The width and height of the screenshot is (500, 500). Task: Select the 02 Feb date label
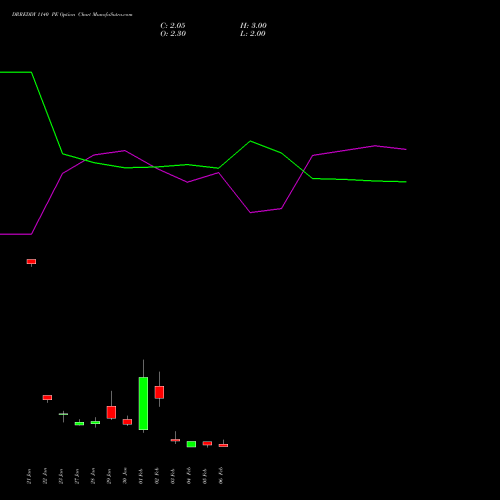(x=157, y=476)
